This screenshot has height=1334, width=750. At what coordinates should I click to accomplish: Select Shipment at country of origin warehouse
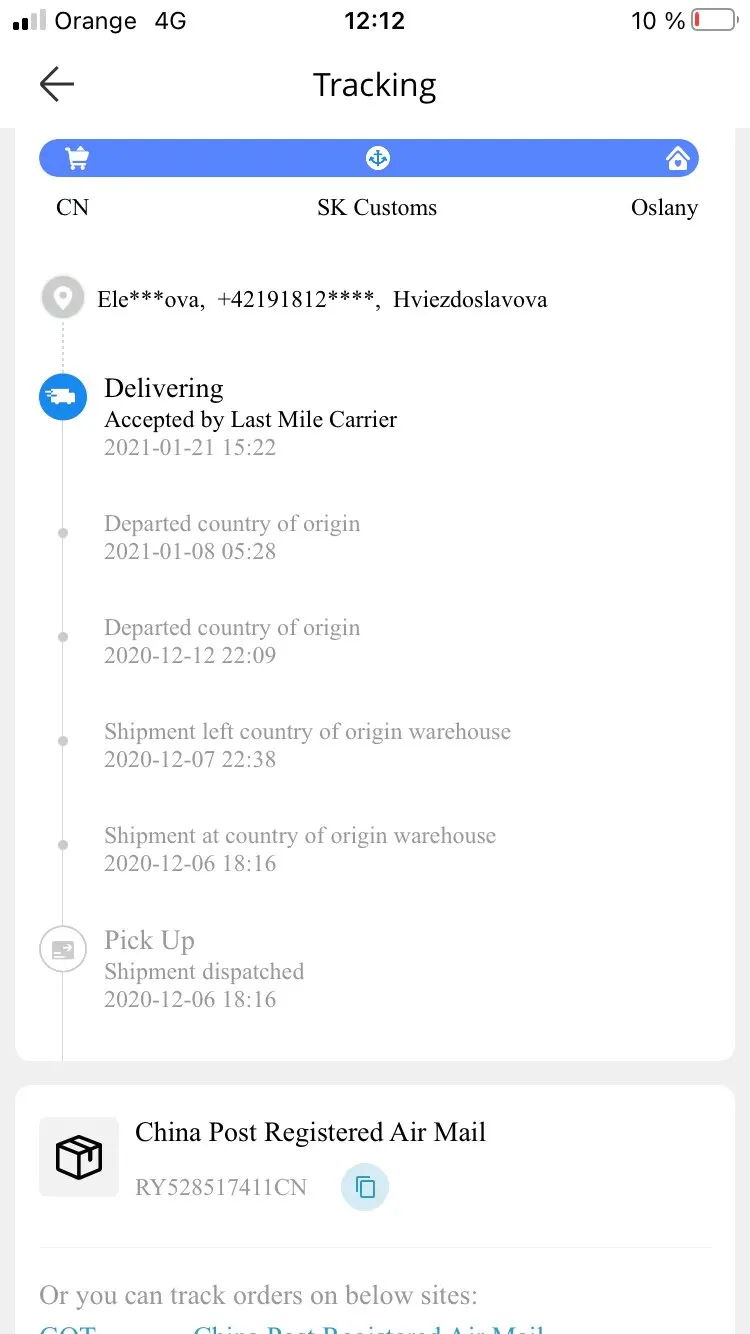[300, 849]
